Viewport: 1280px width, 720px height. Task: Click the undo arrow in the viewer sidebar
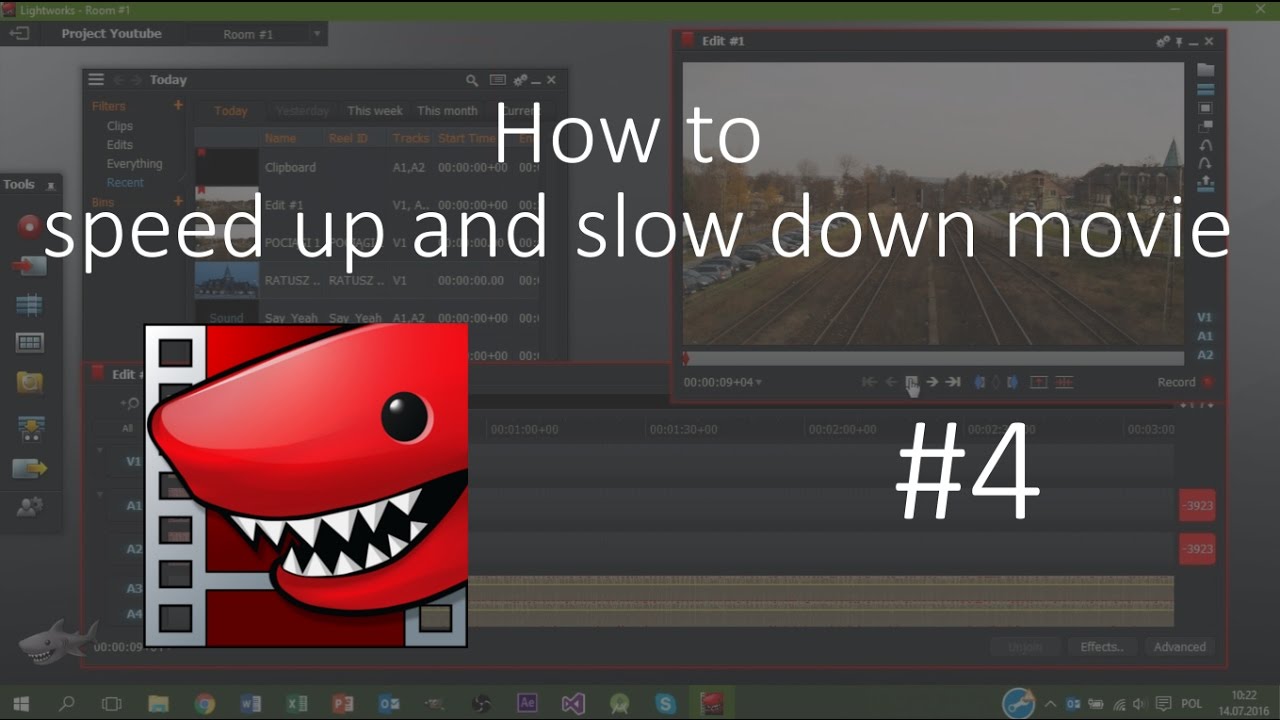pos(1206,146)
